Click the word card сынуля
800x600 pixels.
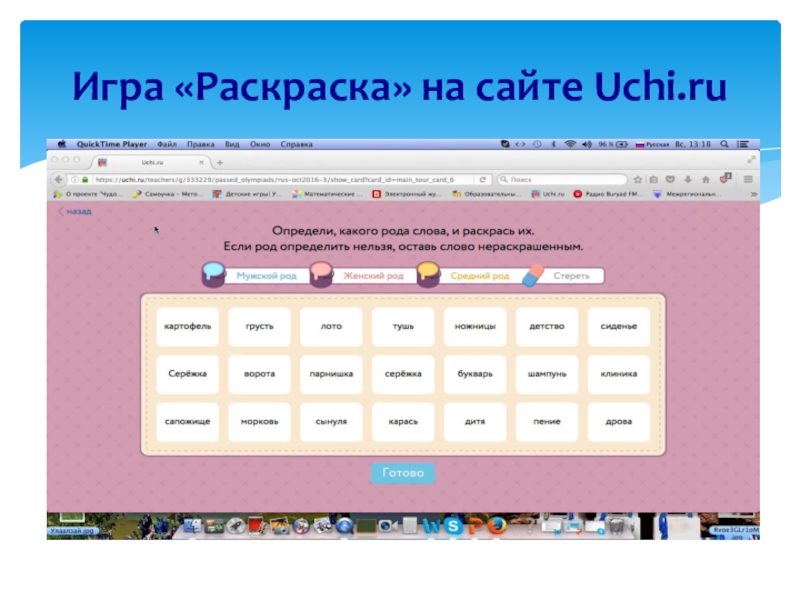331,421
